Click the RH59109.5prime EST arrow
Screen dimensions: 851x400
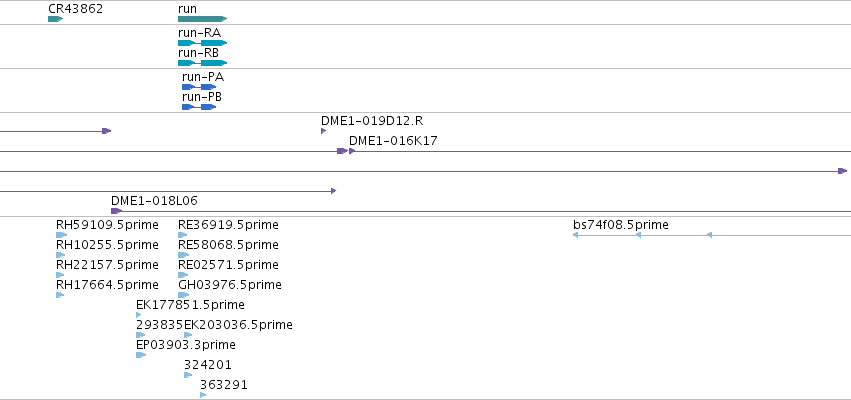pos(61,235)
